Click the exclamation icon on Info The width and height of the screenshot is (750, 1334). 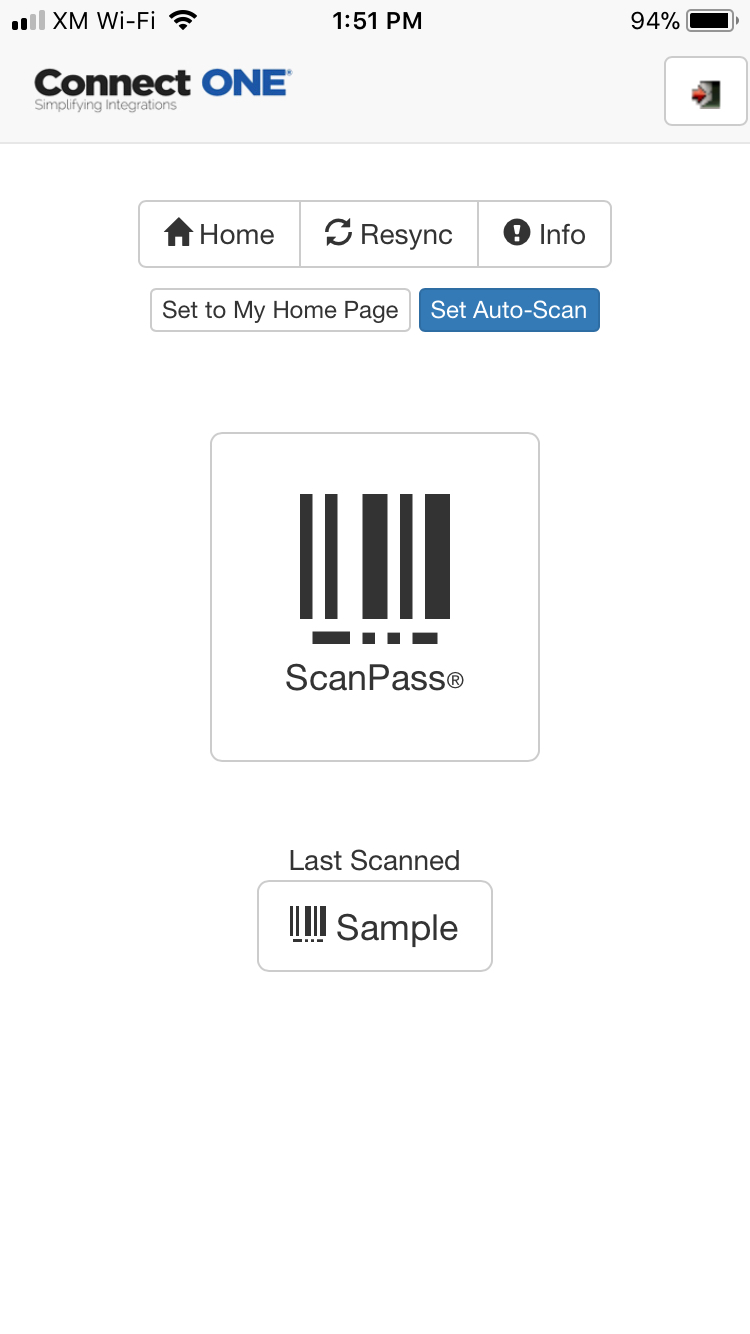[516, 233]
